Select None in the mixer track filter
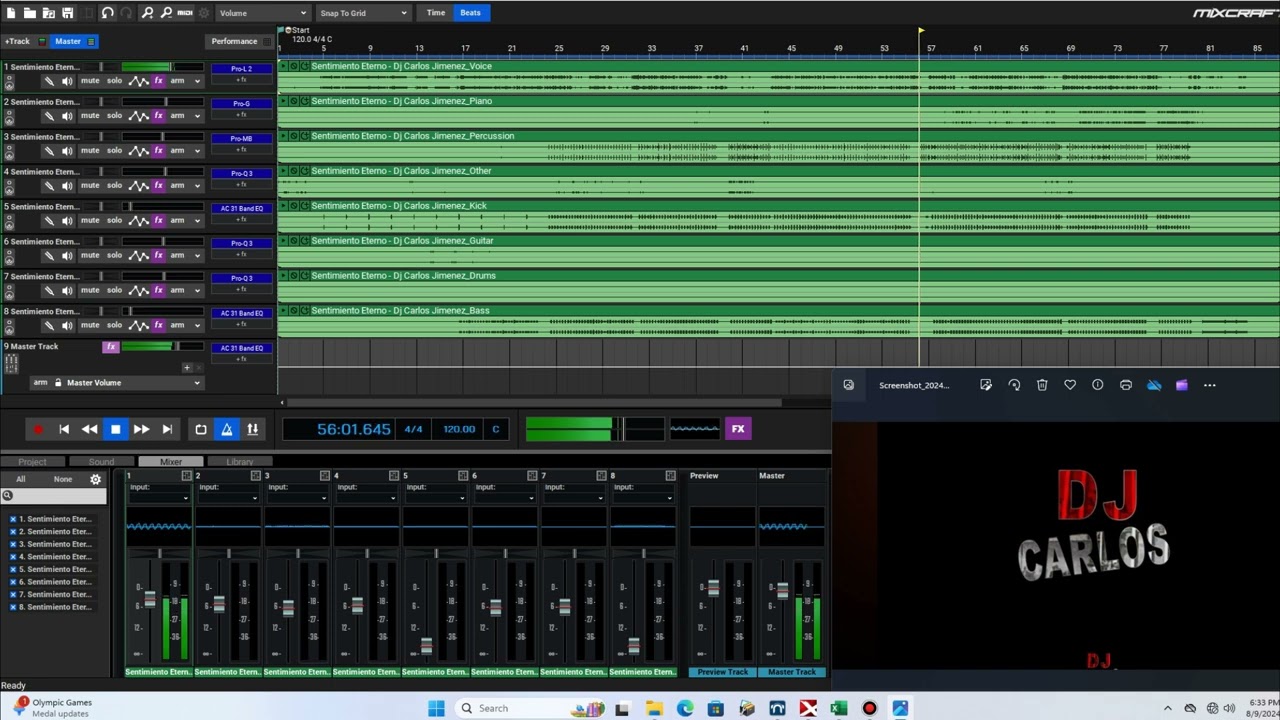Screen dimensions: 1280x720 pyautogui.click(x=63, y=479)
